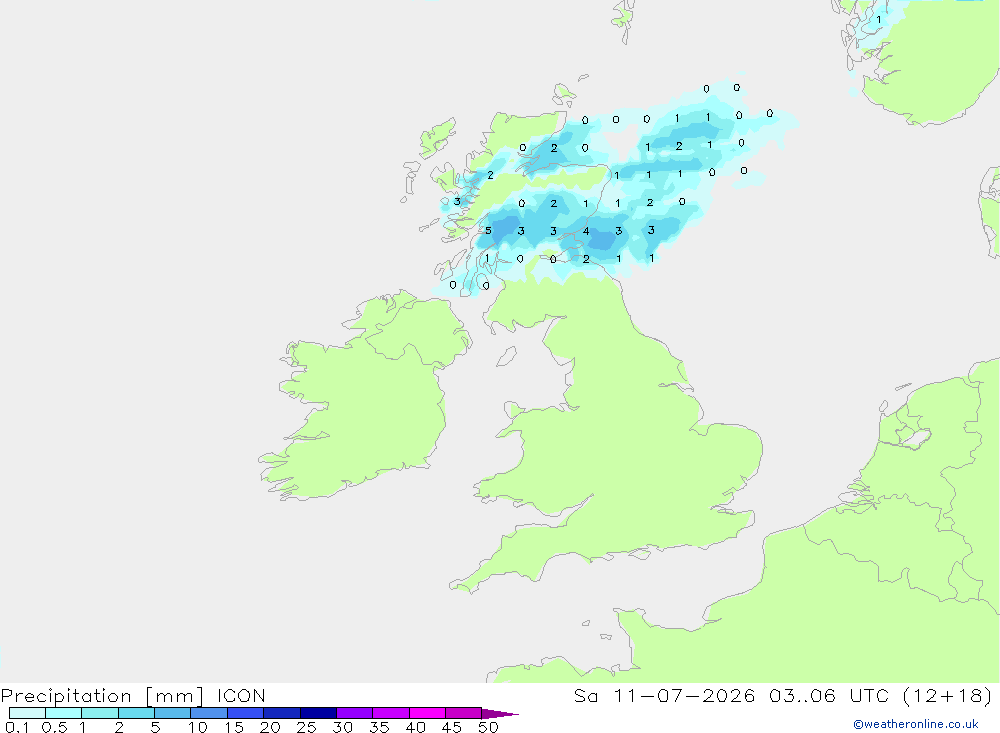Choose the 25–30 mm legend color swatch
This screenshot has height=733, width=1000.
(318, 713)
